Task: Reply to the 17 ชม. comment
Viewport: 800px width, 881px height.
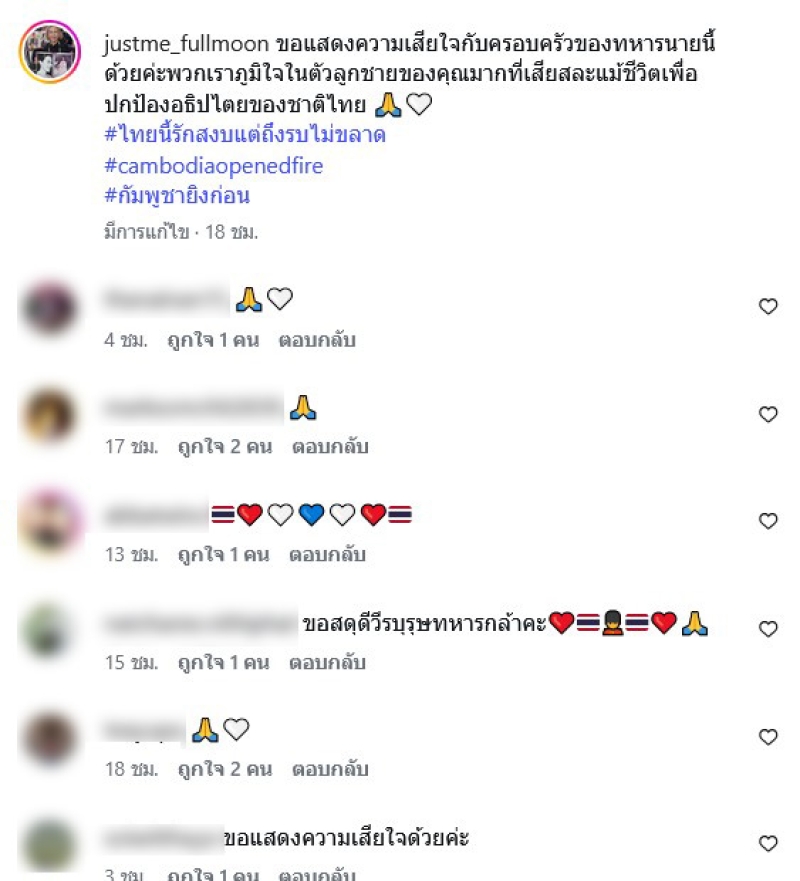Action: tap(330, 447)
